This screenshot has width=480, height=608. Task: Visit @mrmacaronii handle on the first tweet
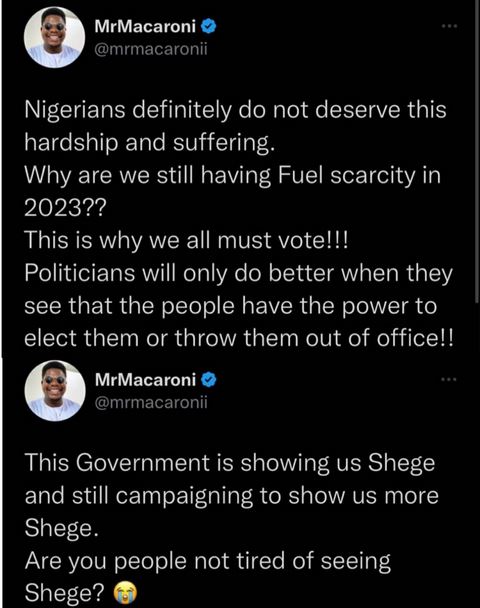[x=151, y=49]
